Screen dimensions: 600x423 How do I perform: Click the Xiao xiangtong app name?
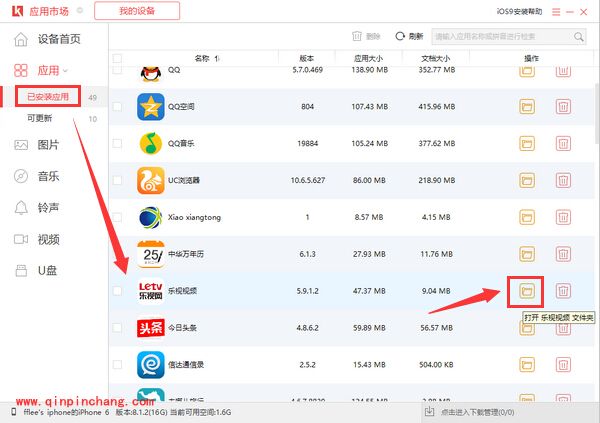click(194, 217)
